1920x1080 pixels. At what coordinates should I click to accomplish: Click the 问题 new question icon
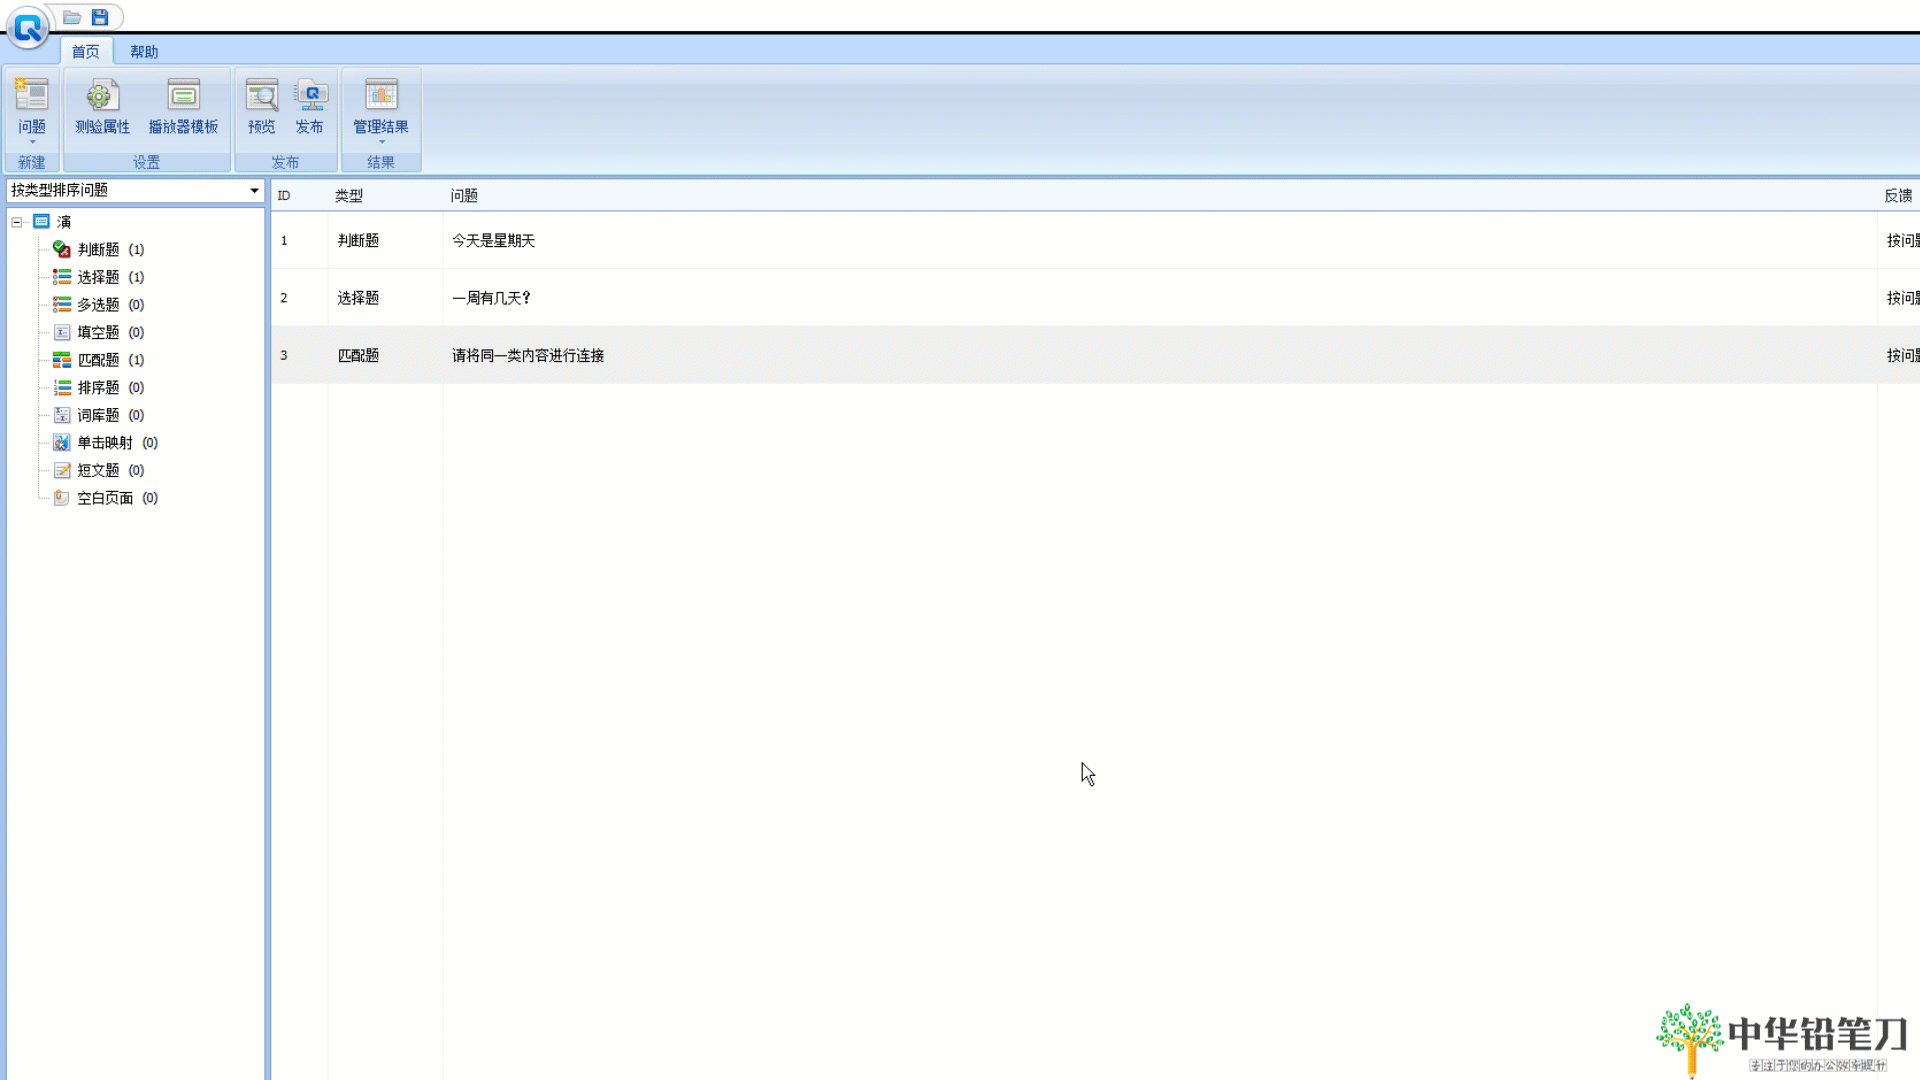[31, 96]
